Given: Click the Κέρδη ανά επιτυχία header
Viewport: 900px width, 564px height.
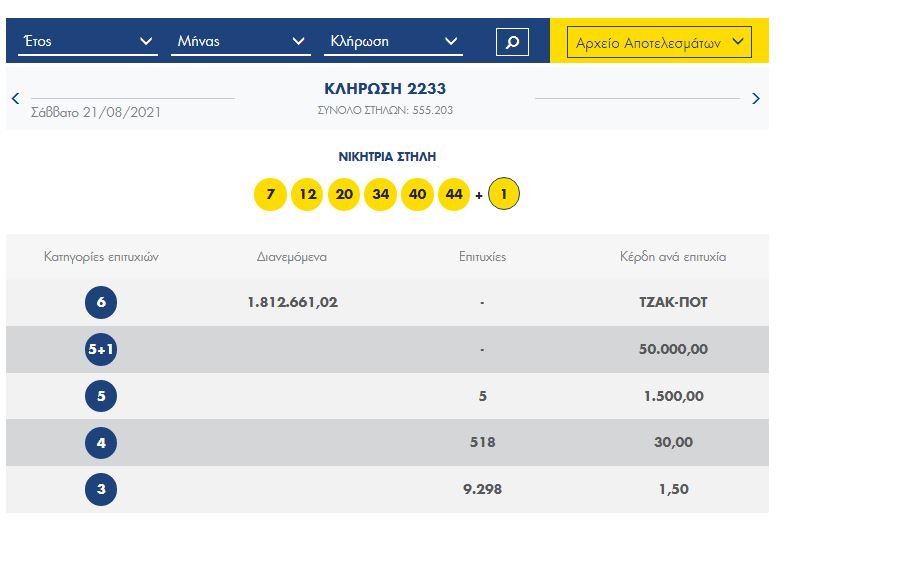Looking at the screenshot, I should tap(673, 257).
